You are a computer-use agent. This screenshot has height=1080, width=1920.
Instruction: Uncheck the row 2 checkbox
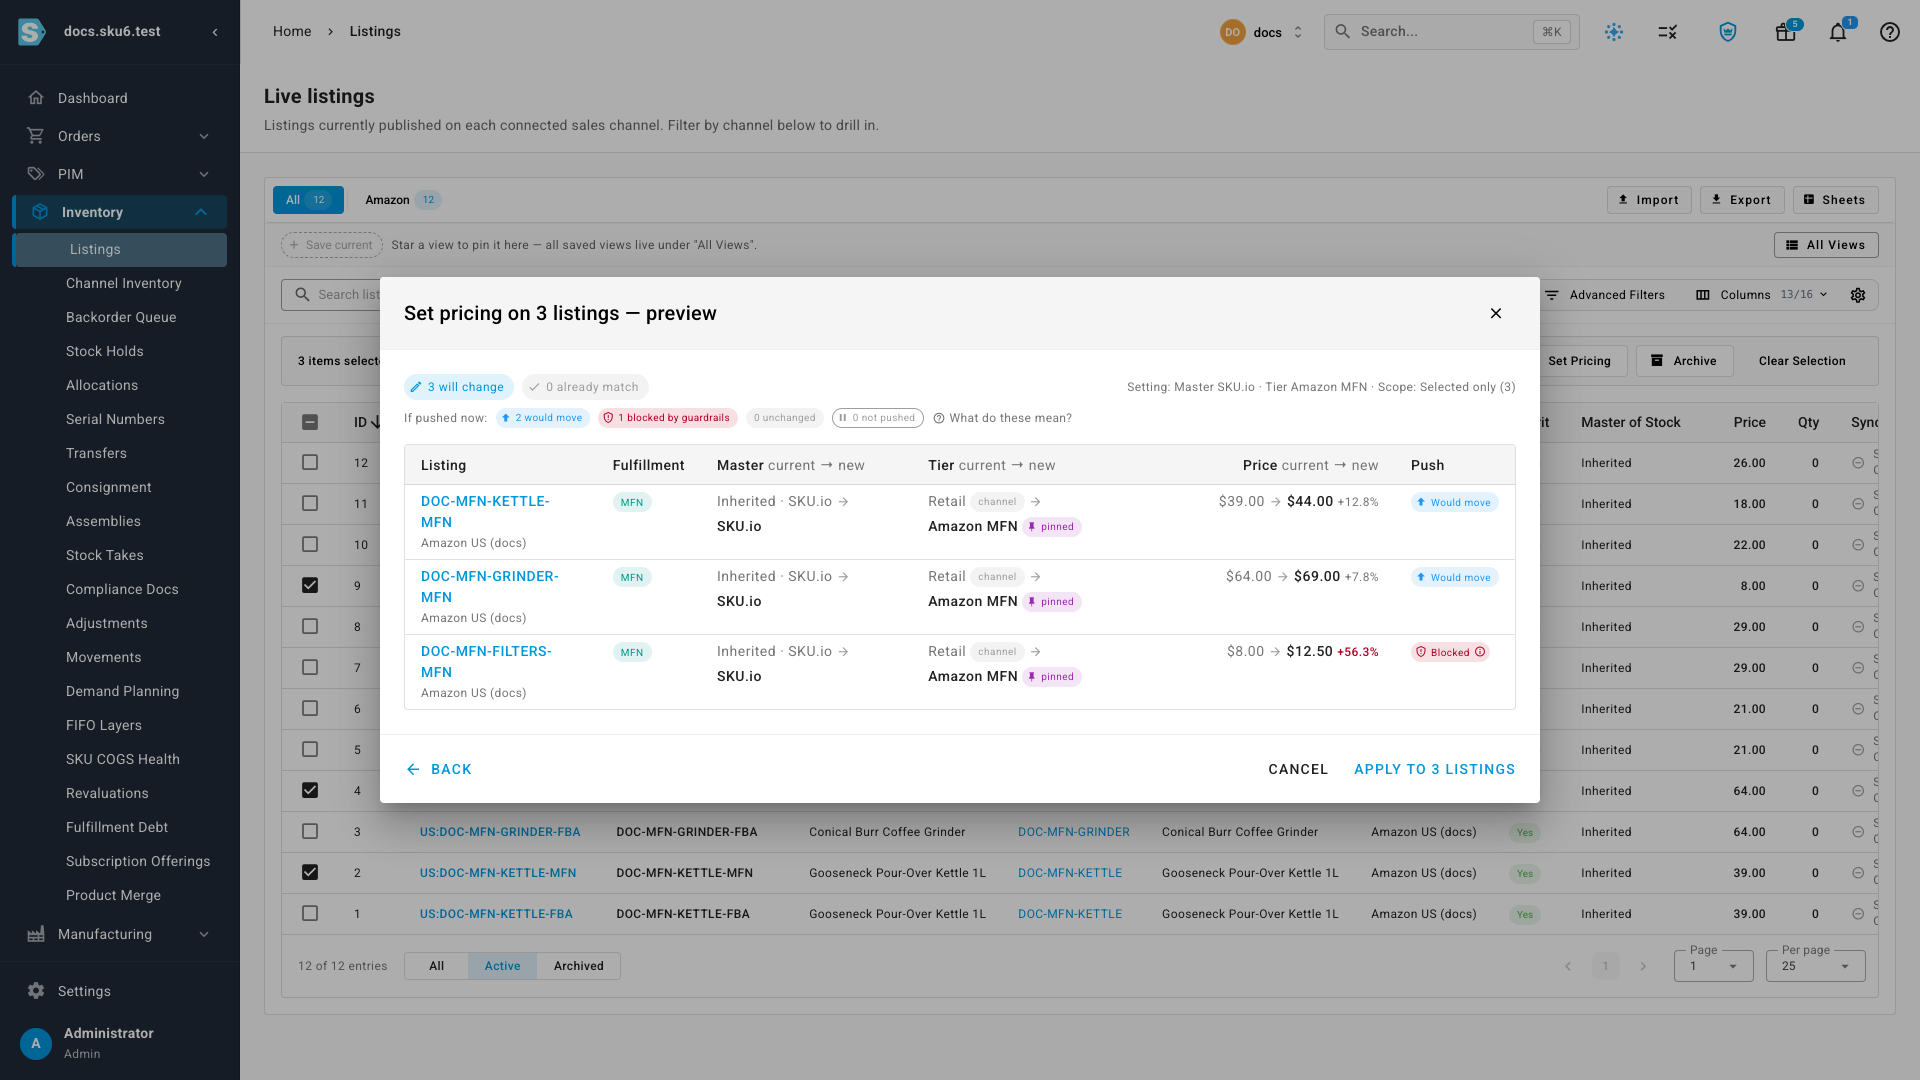tap(310, 872)
